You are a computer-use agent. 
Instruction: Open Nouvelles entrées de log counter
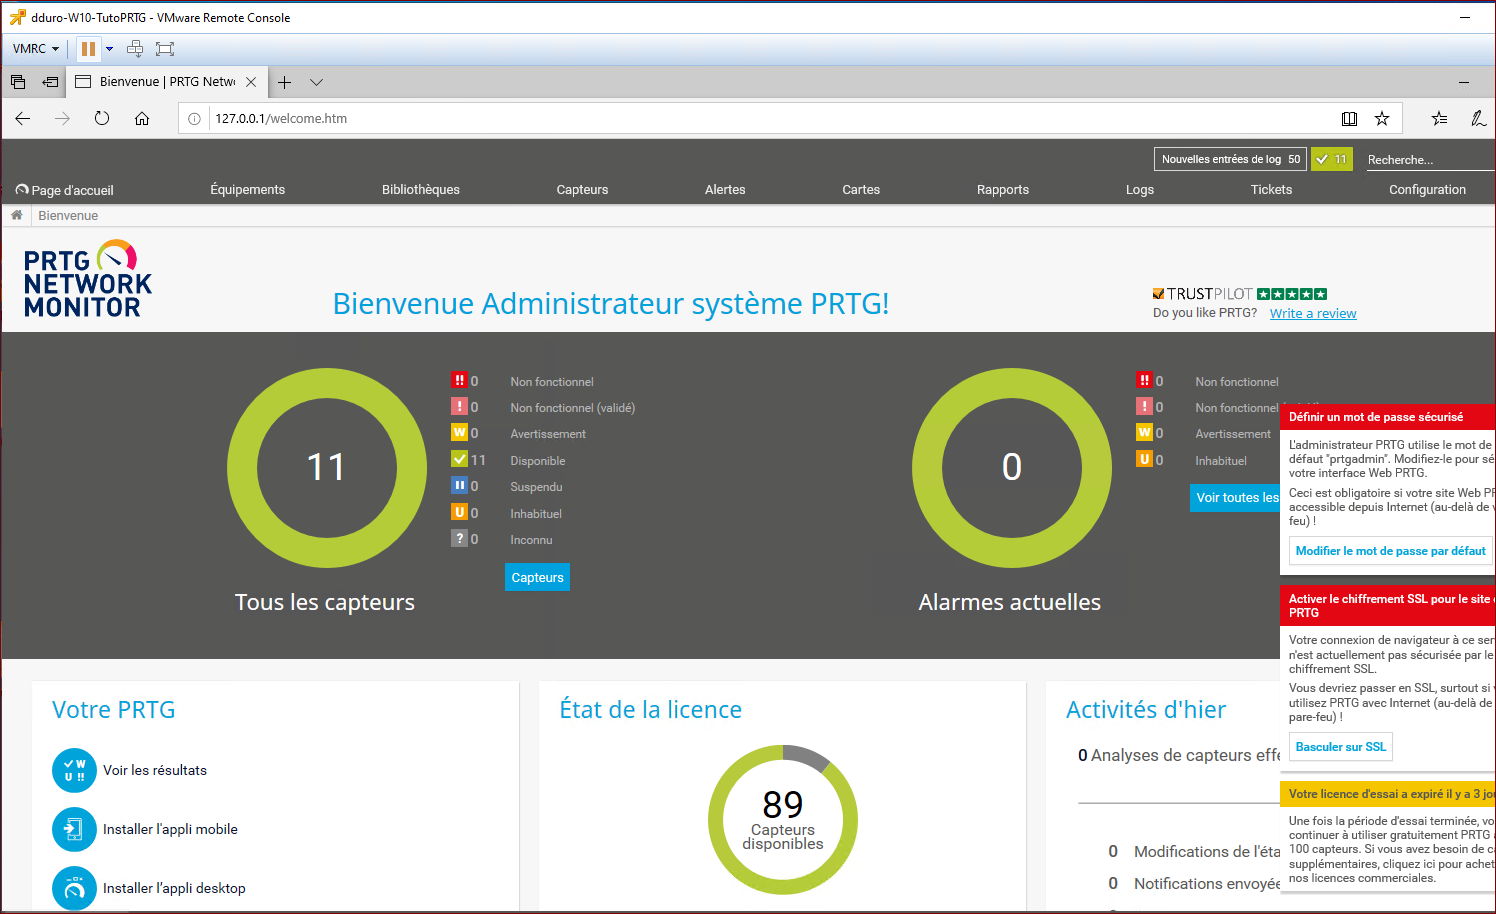[x=1230, y=159]
